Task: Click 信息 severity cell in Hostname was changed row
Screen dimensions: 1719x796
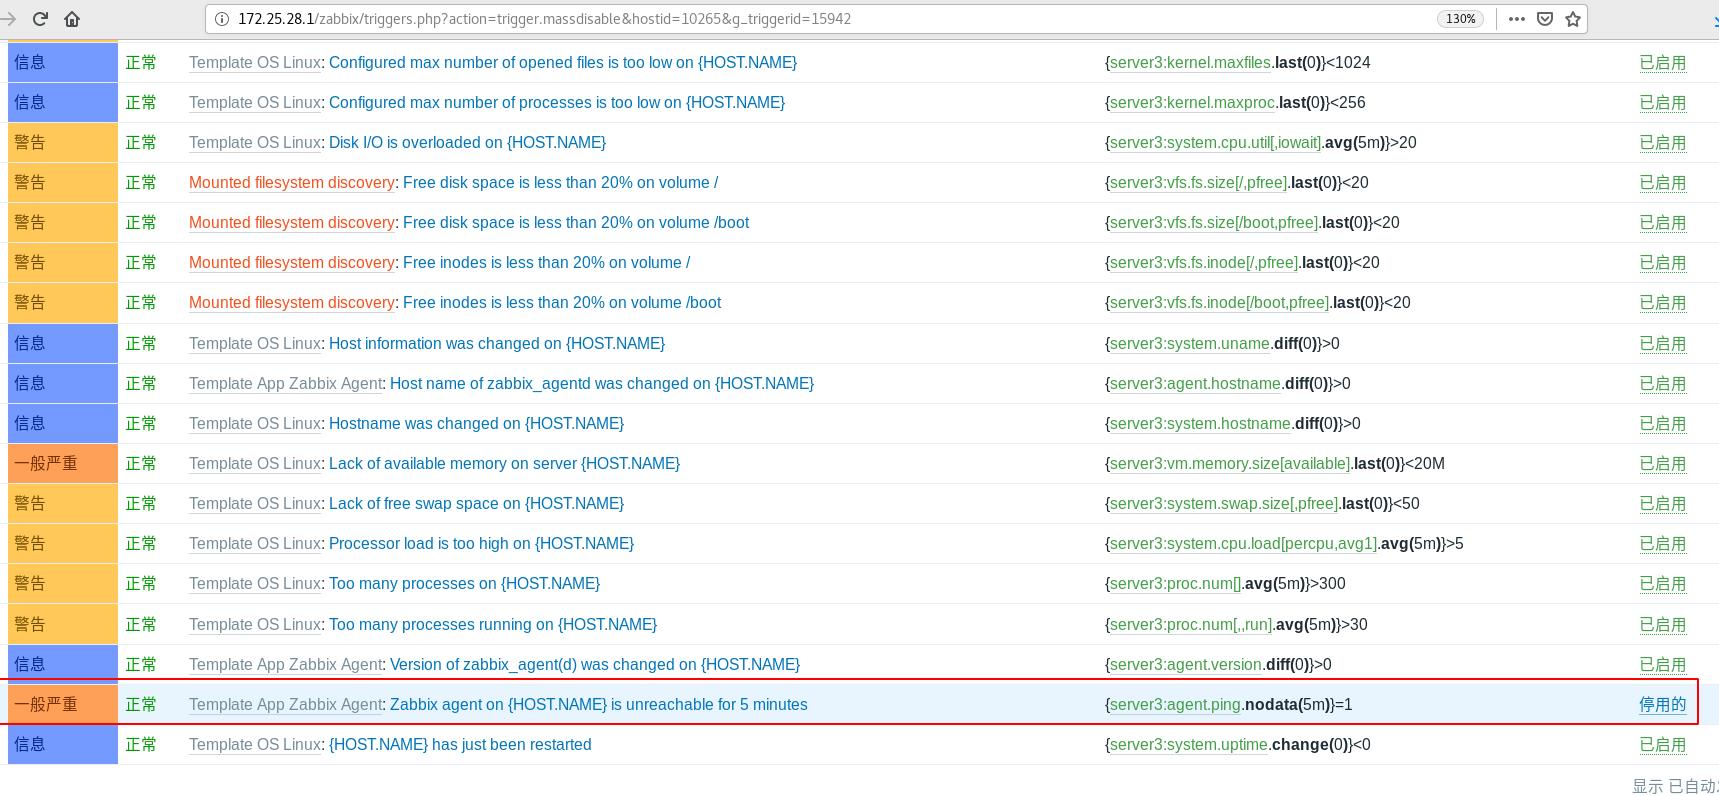Action: (63, 423)
